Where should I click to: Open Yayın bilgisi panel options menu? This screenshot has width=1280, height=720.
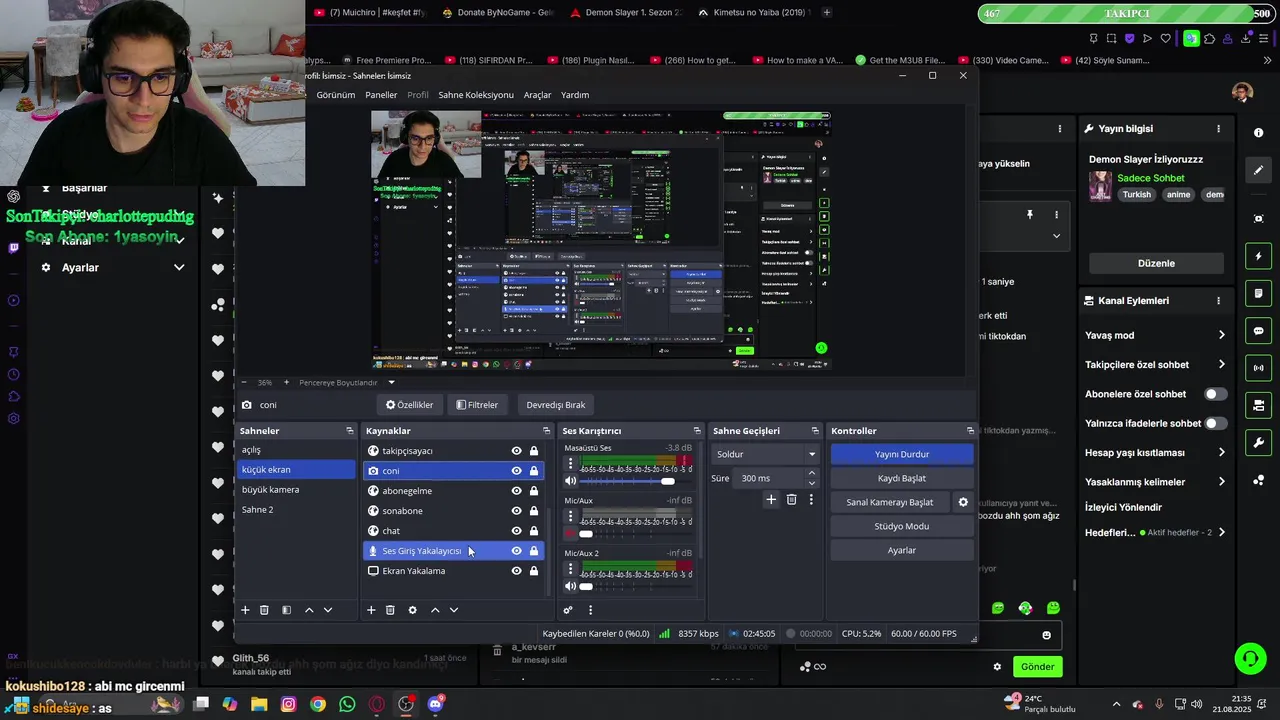(x=1218, y=129)
